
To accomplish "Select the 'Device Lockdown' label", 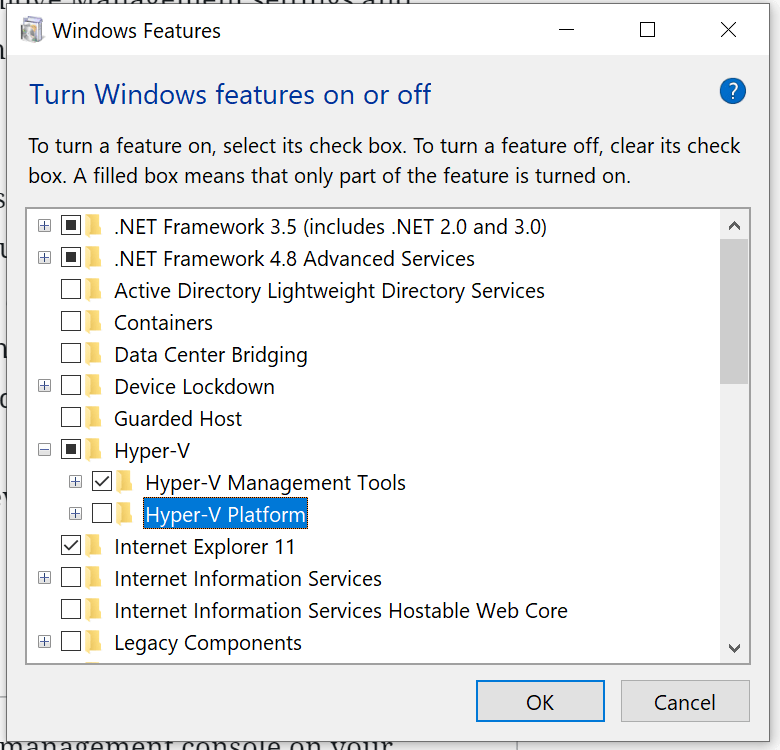I will click(194, 386).
